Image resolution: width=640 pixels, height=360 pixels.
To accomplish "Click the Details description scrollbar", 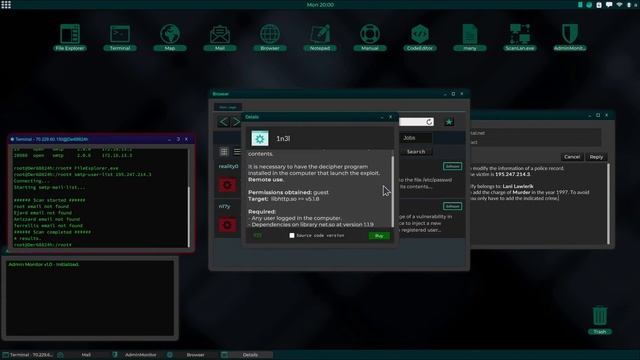I will pyautogui.click(x=393, y=191).
